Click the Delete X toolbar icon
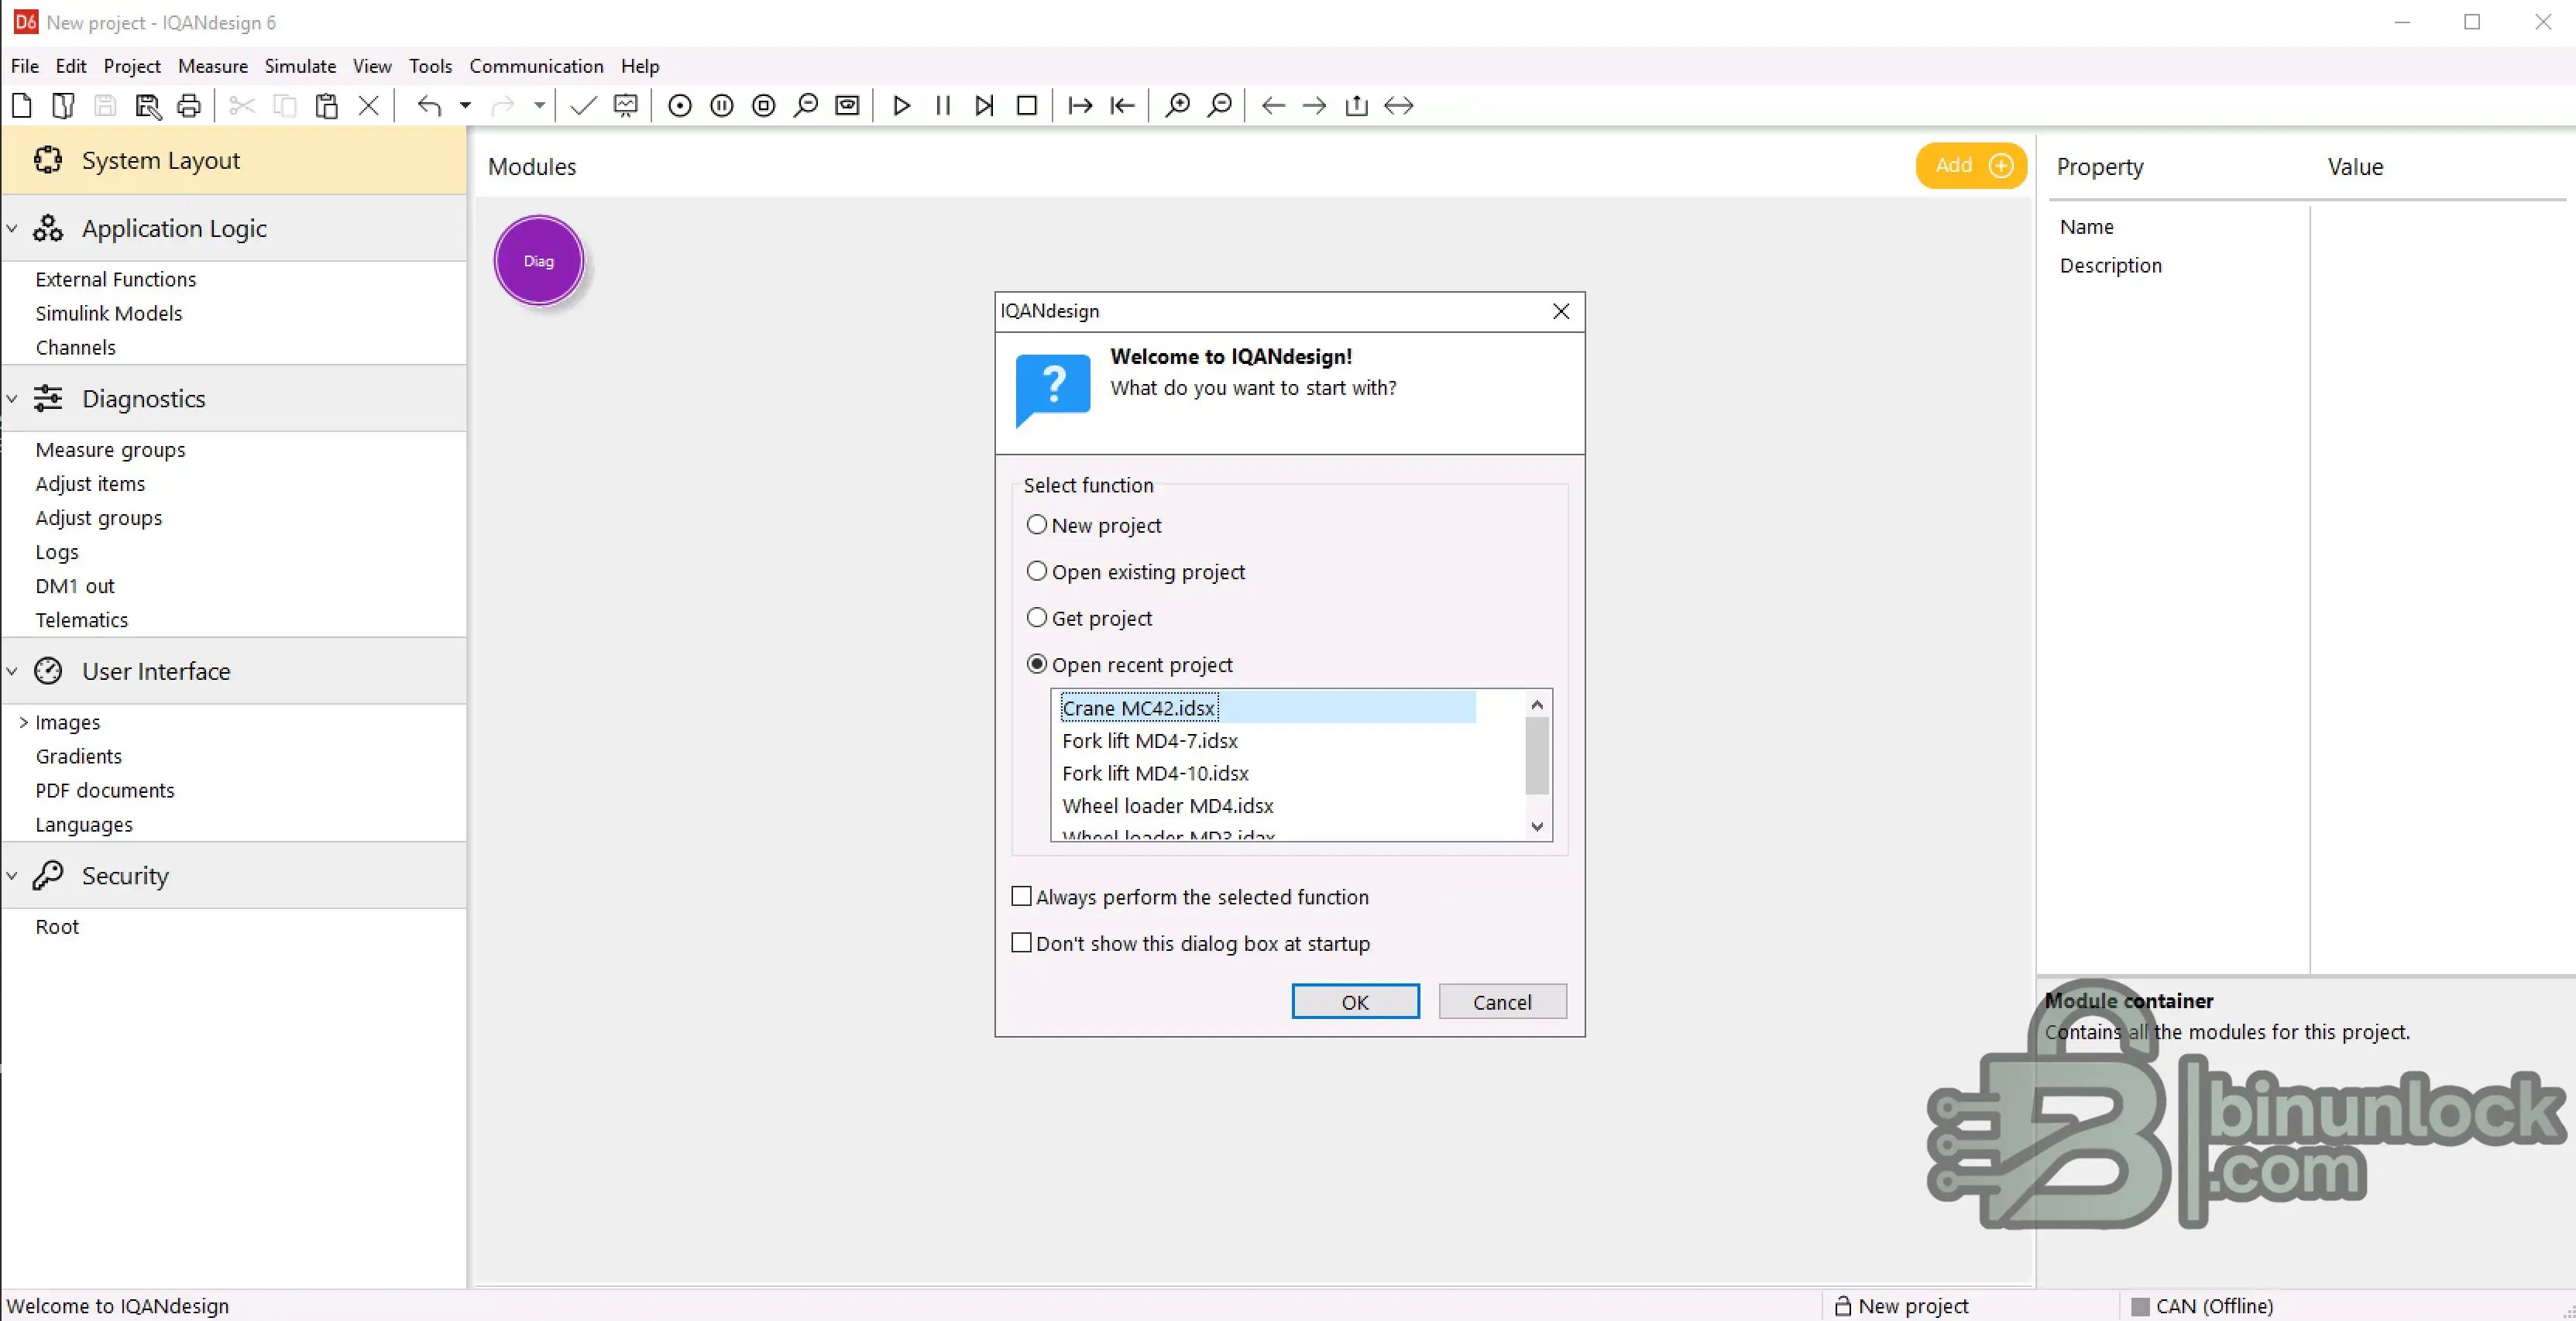This screenshot has width=2576, height=1321. coord(369,105)
